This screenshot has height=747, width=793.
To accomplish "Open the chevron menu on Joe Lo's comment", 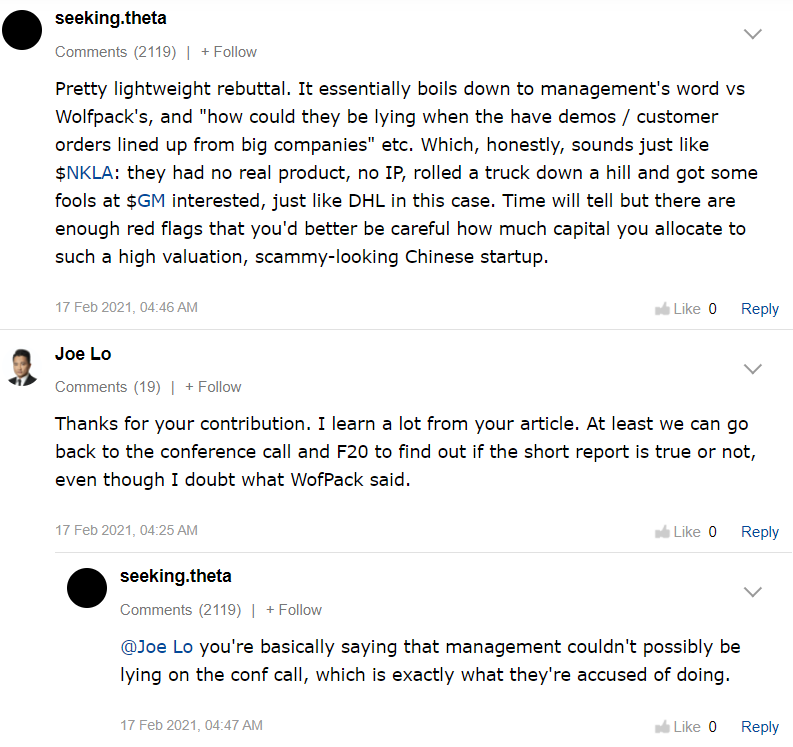I will click(753, 369).
